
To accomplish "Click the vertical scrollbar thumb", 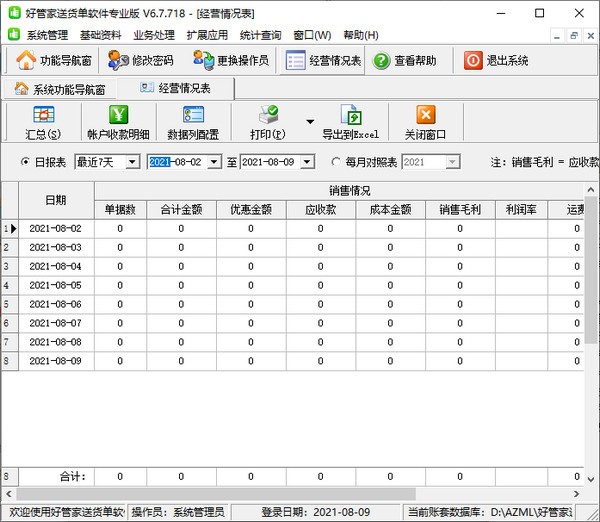I will [x=590, y=270].
